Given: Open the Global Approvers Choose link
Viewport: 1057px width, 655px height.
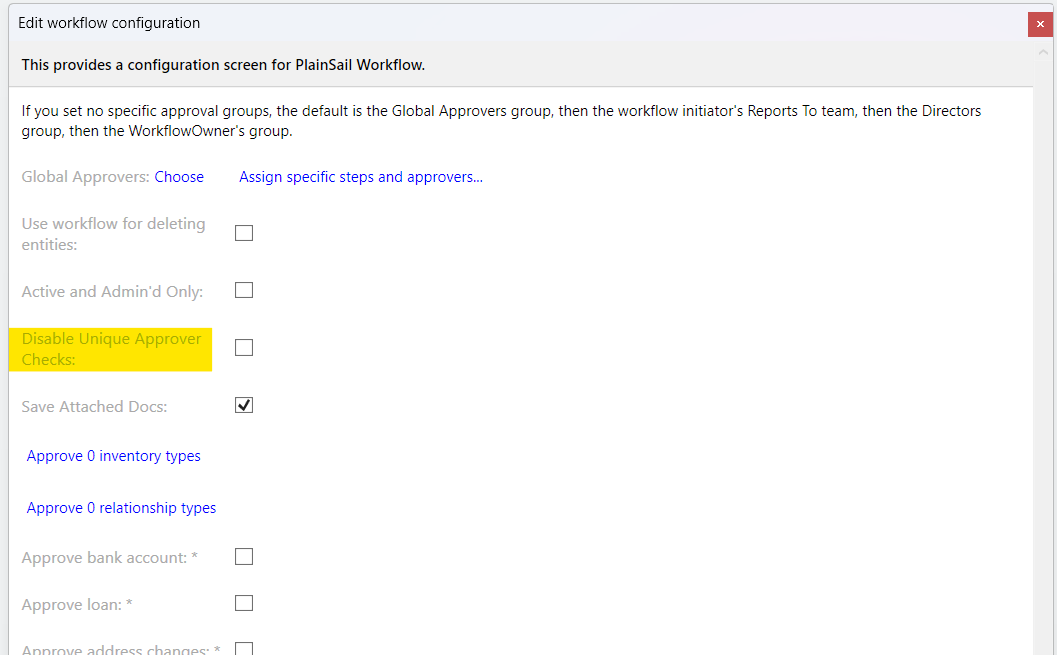Looking at the screenshot, I should coord(179,177).
